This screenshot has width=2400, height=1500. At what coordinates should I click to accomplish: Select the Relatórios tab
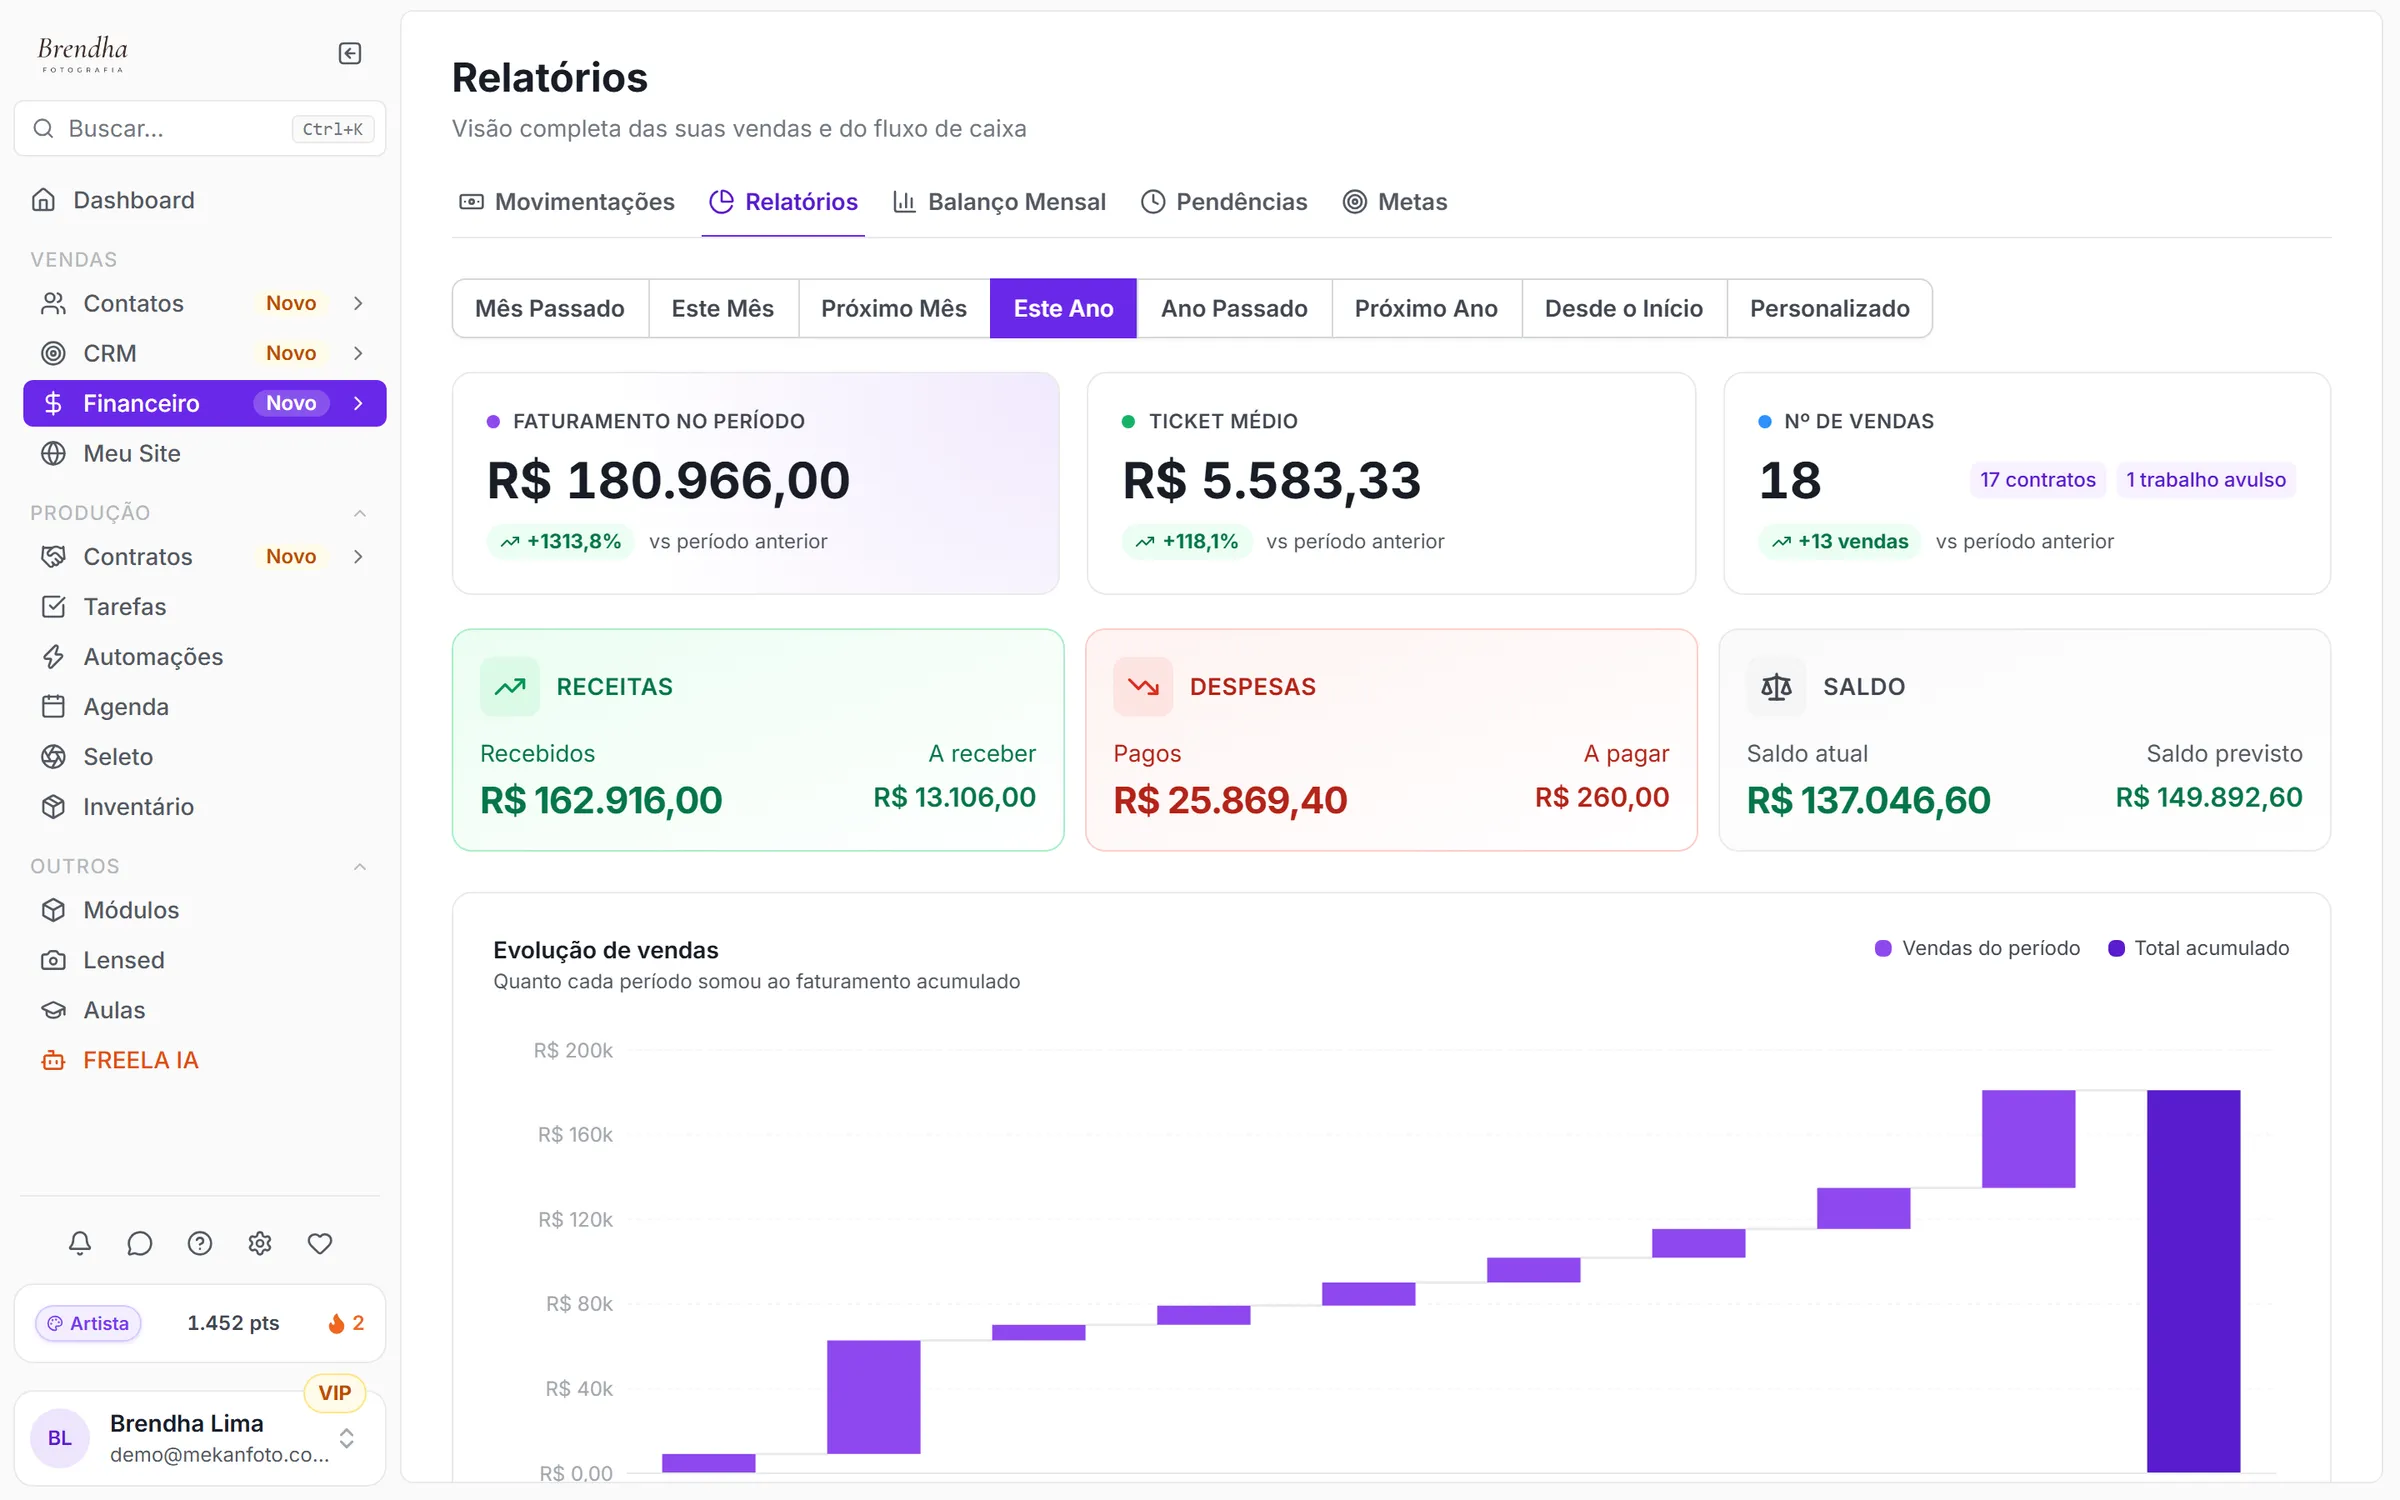click(x=783, y=202)
